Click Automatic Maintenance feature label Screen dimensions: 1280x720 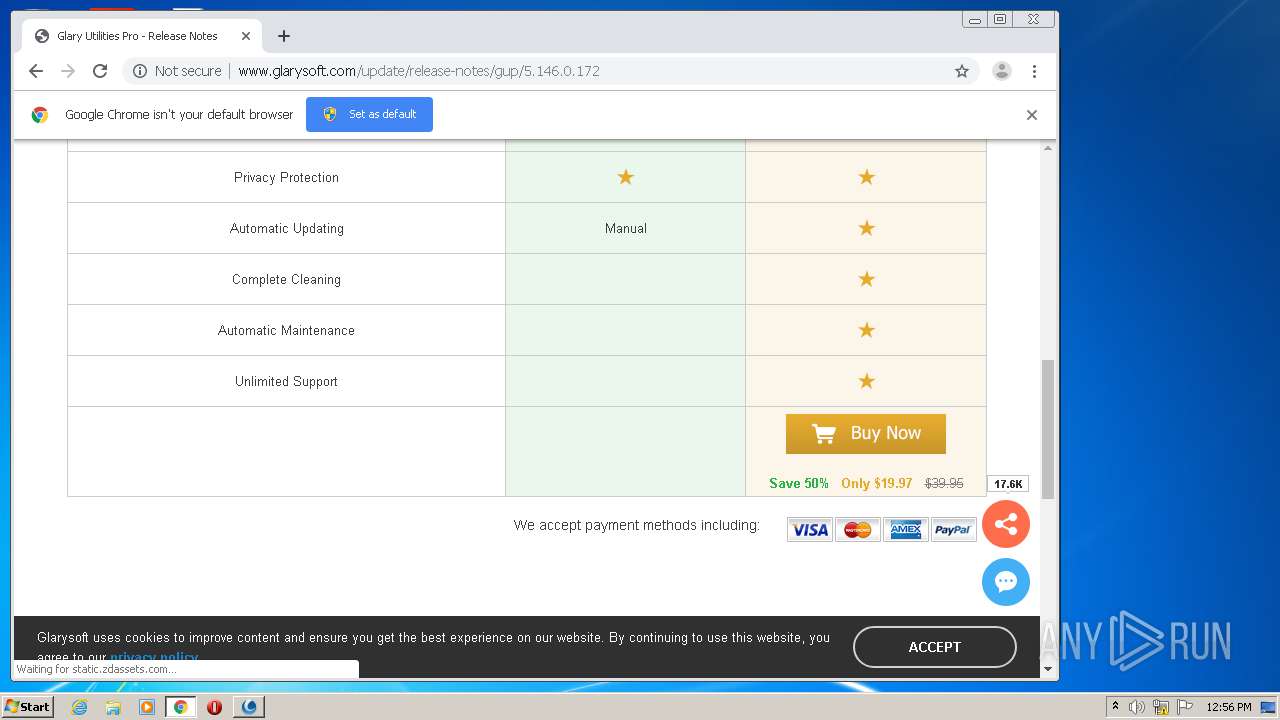pos(286,330)
